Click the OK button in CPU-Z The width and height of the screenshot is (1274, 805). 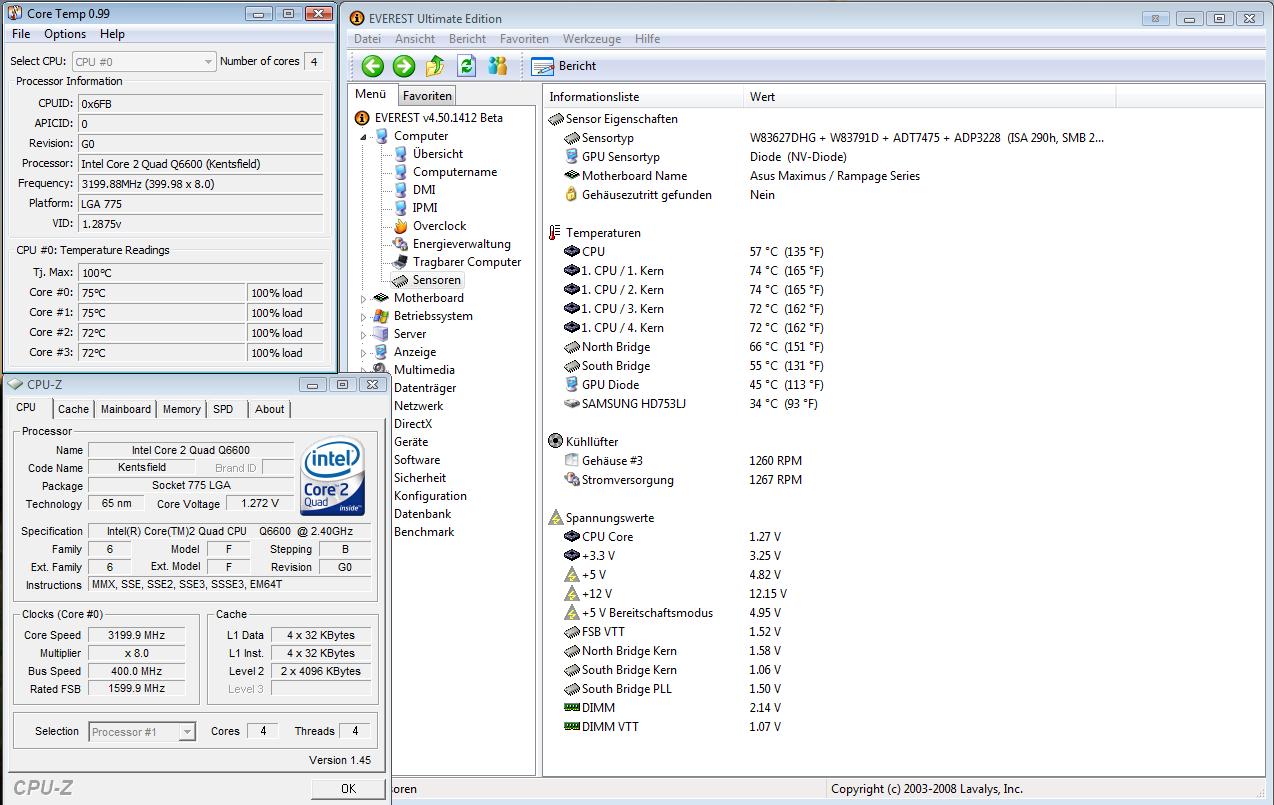[348, 788]
